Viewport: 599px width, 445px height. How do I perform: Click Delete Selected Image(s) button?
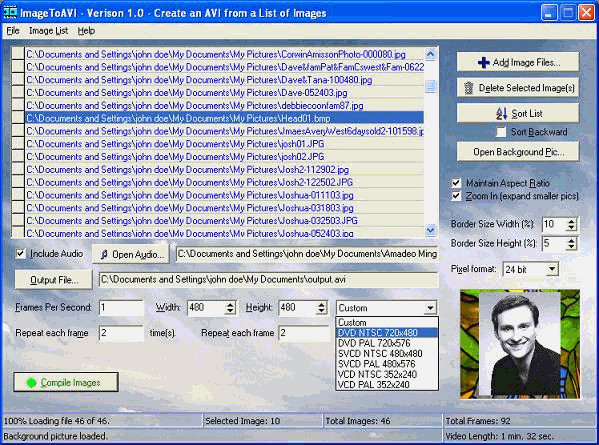click(x=518, y=88)
